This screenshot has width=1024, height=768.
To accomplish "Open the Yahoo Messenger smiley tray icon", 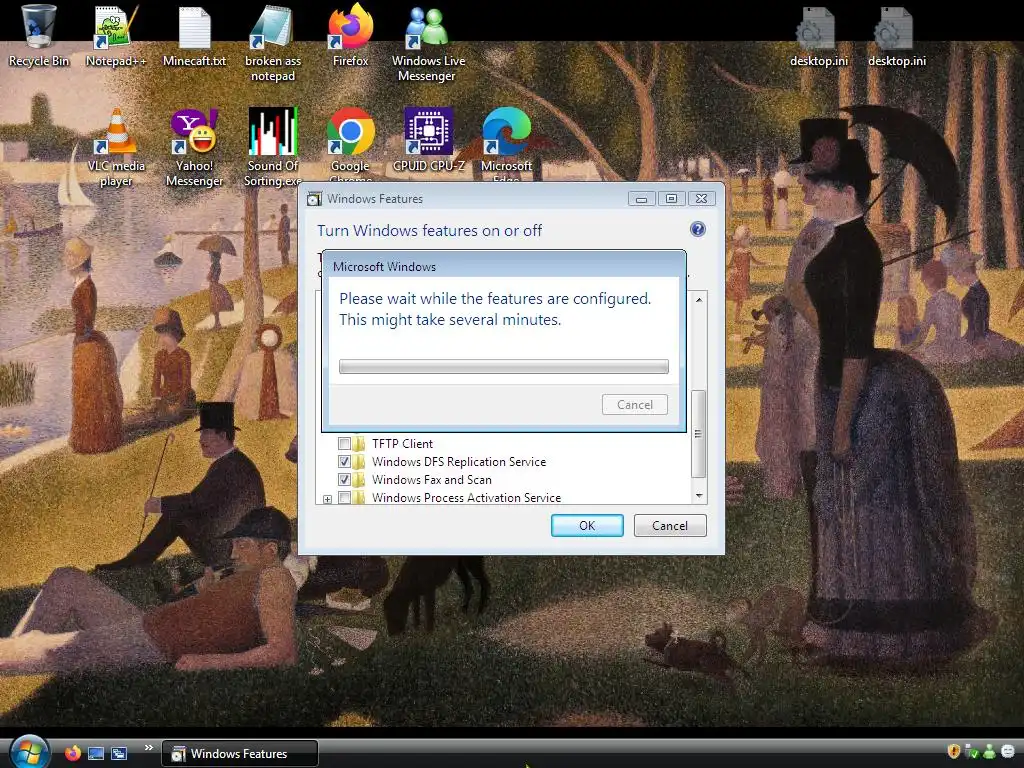I will (1008, 752).
